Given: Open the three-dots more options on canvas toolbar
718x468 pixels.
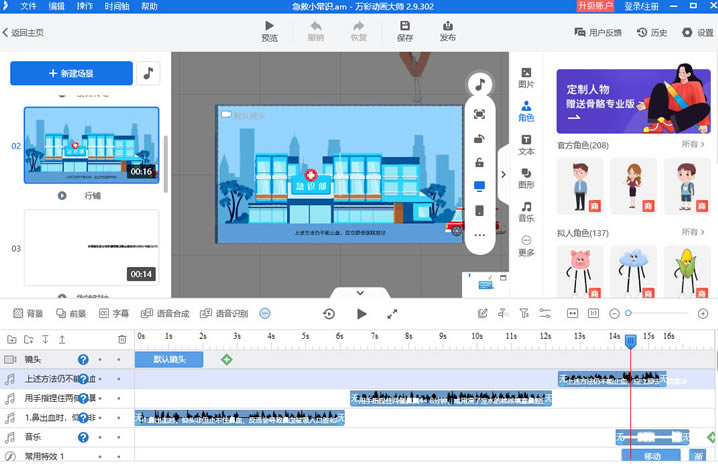Looking at the screenshot, I should pyautogui.click(x=479, y=235).
